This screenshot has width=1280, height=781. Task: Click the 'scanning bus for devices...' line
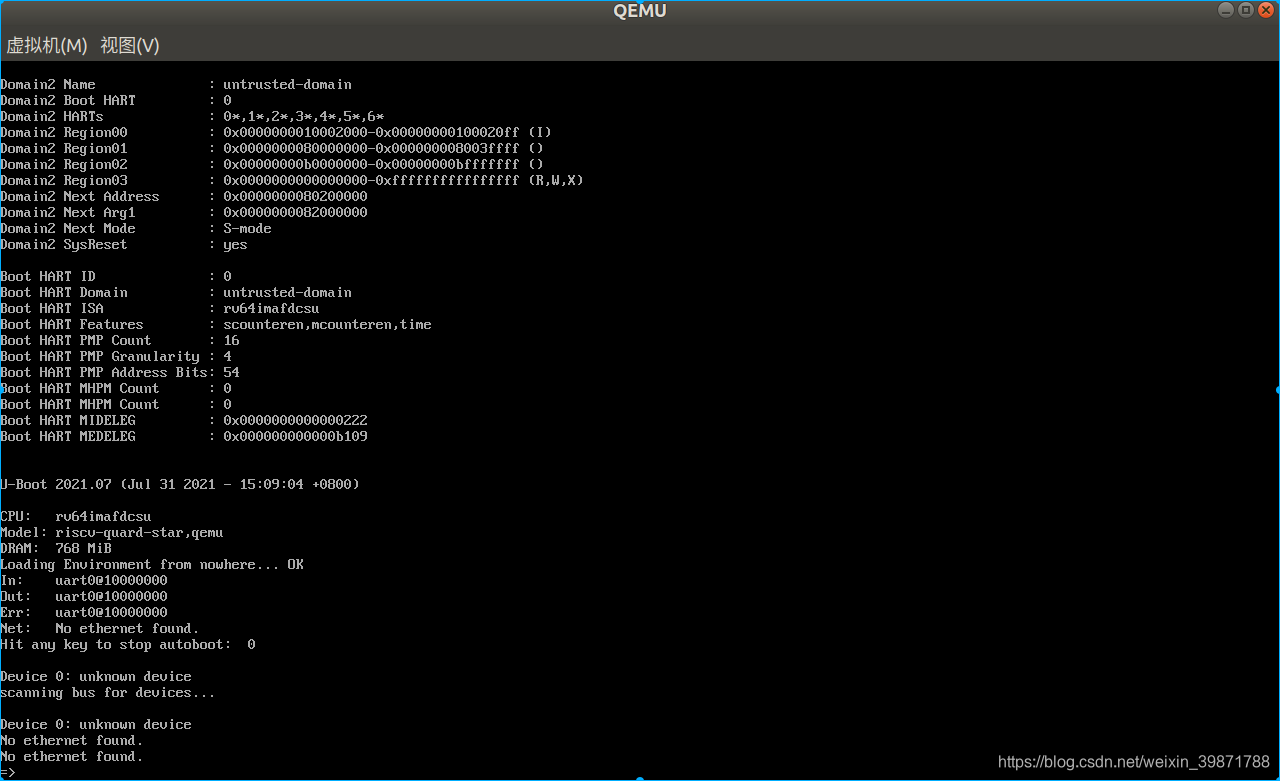pos(108,692)
